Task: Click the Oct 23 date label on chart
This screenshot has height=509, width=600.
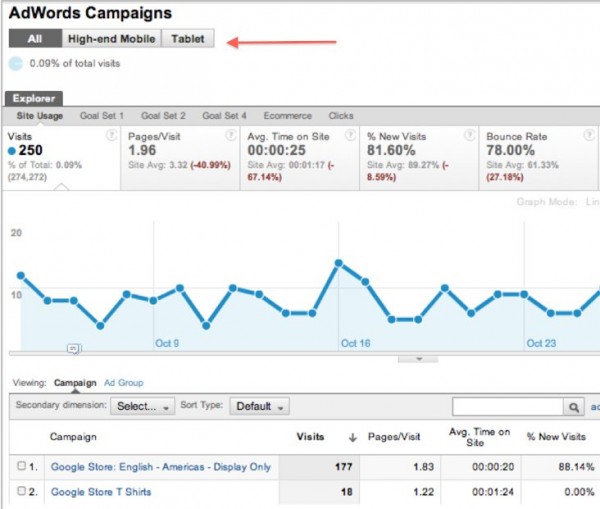Action: pos(541,343)
